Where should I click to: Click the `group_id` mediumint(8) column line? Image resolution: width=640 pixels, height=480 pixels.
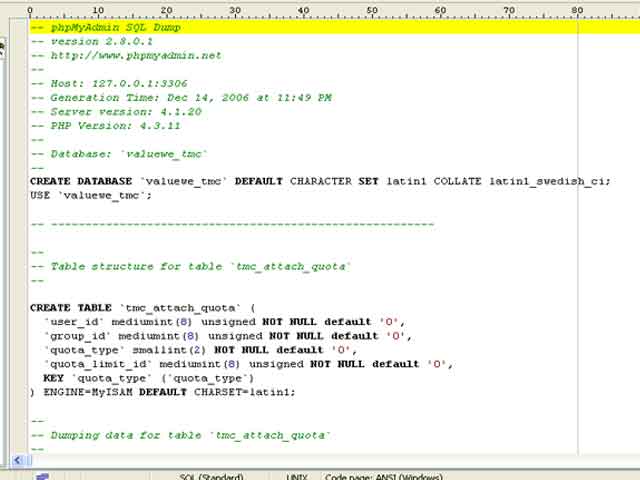(x=228, y=336)
